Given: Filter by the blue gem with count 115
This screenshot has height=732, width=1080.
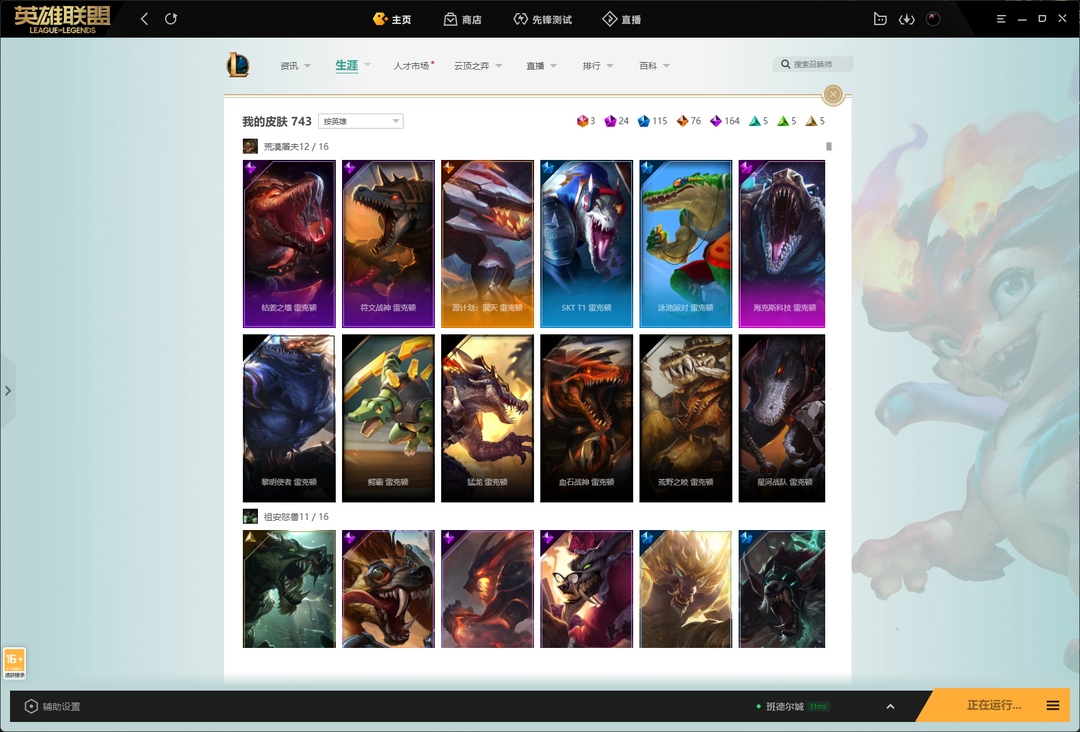Looking at the screenshot, I should [x=643, y=121].
